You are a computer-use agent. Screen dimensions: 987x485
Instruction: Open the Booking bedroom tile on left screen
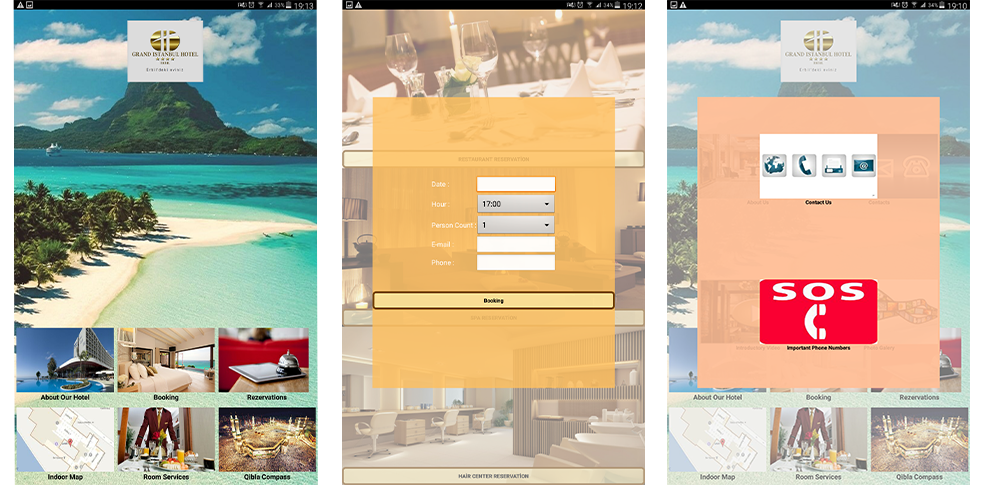[166, 360]
